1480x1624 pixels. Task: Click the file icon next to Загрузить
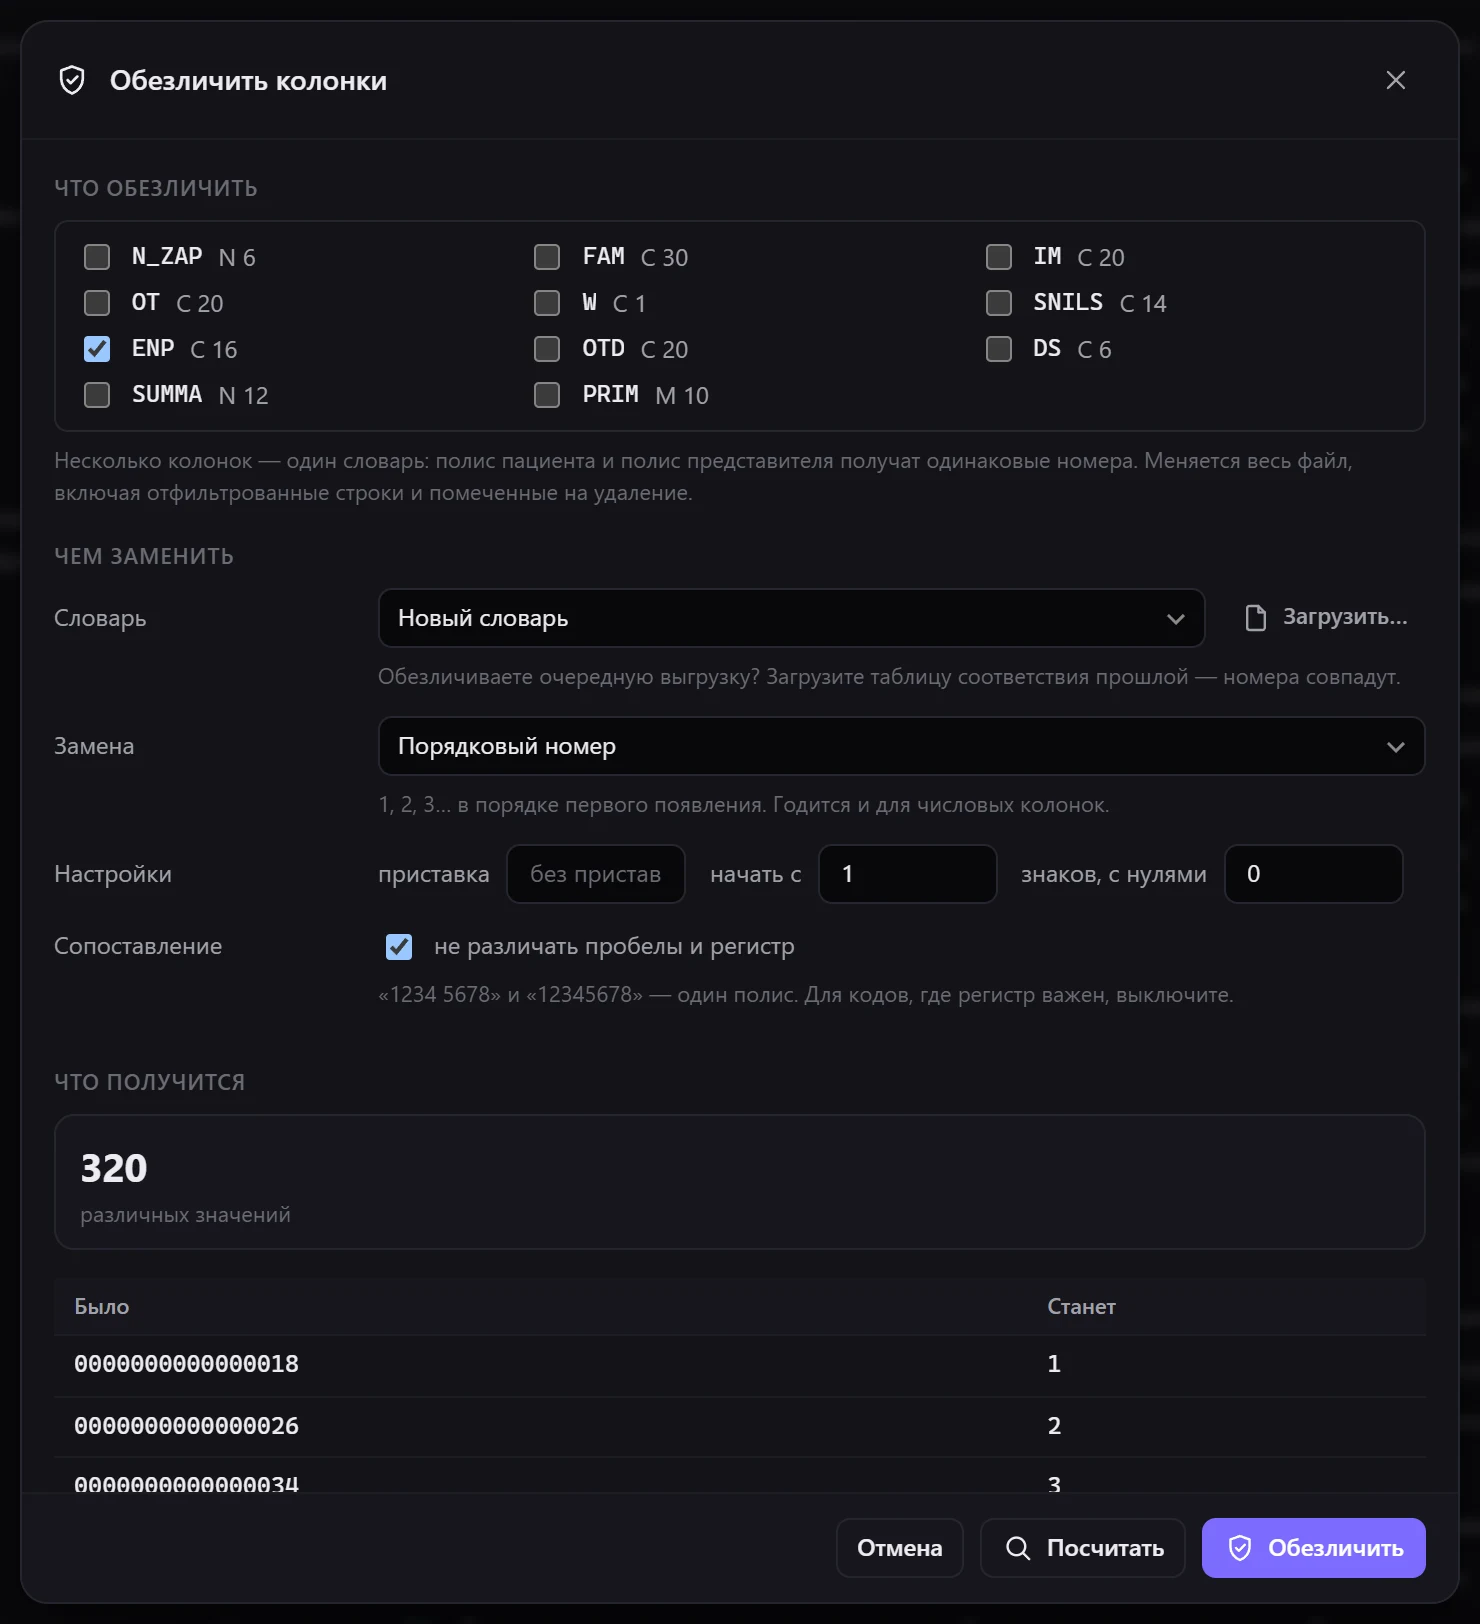(x=1256, y=618)
